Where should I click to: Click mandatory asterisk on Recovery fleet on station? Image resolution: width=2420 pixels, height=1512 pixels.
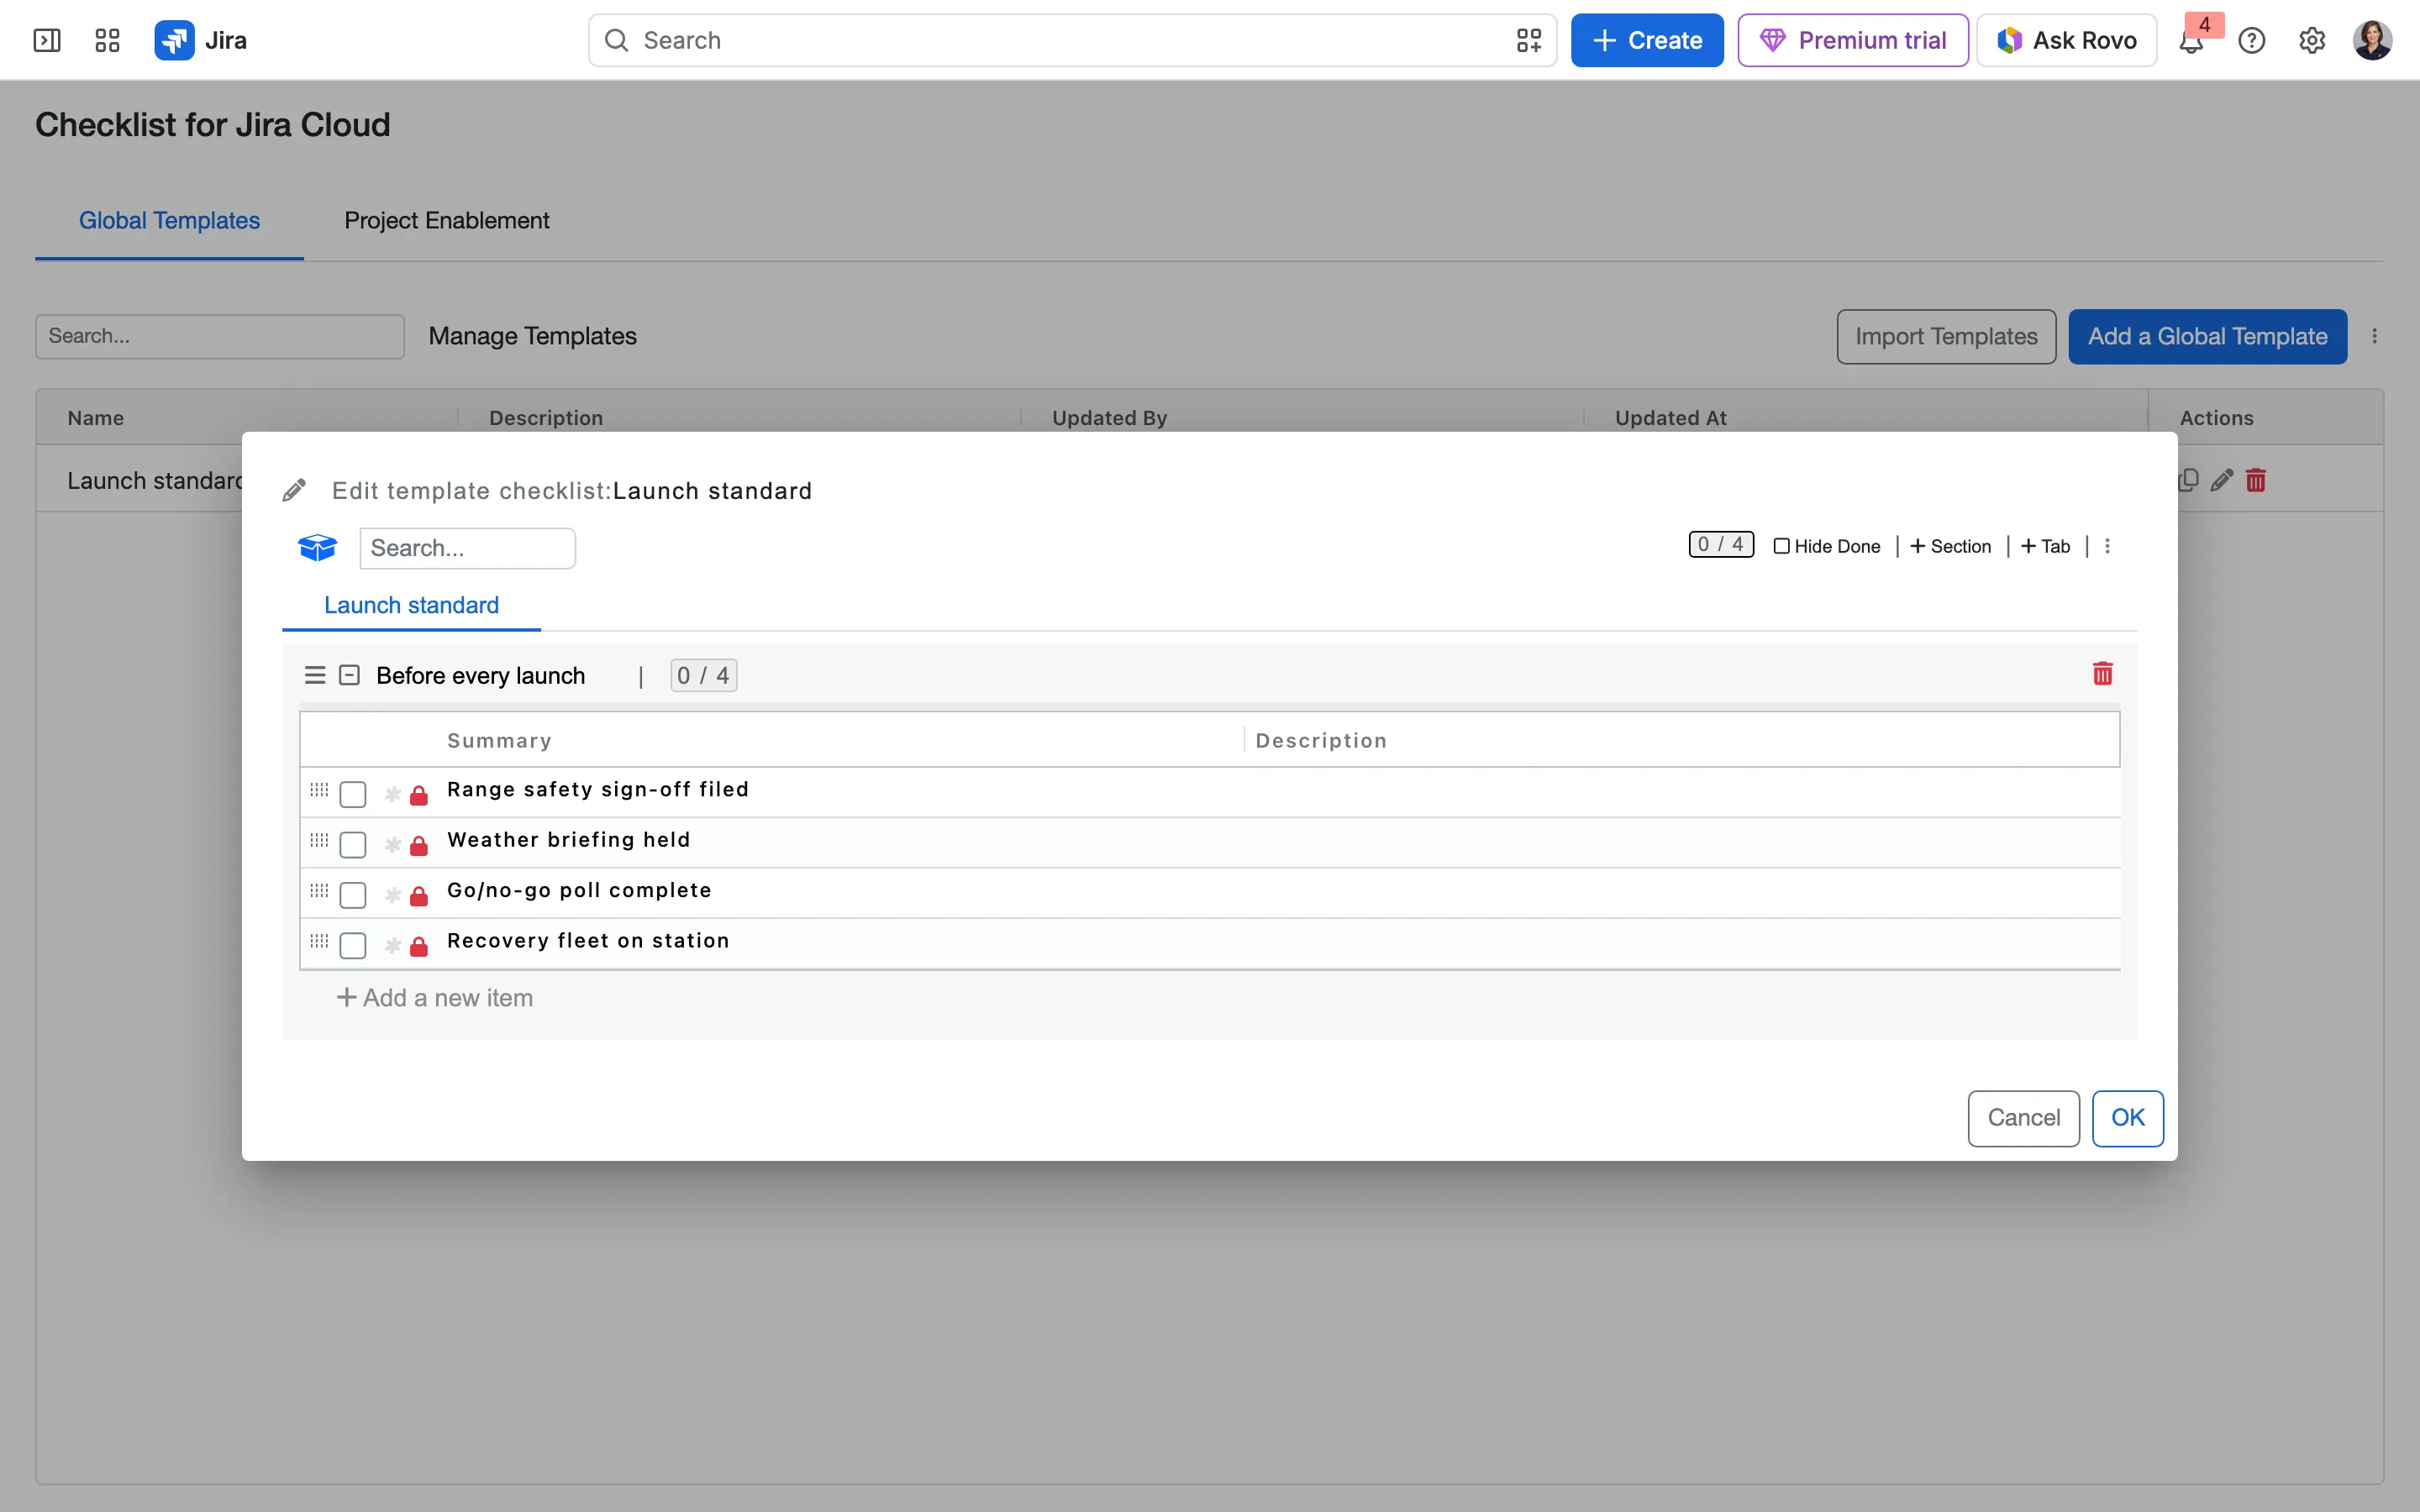click(x=393, y=946)
